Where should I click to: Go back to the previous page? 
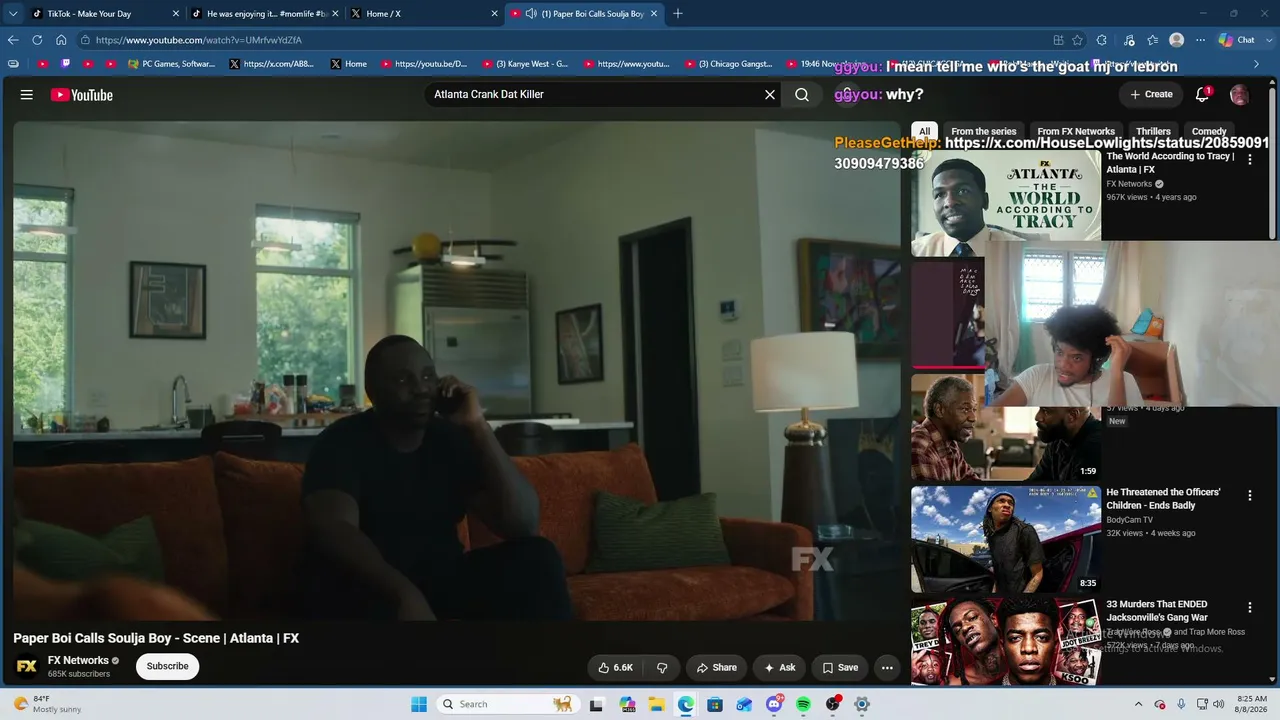(13, 40)
